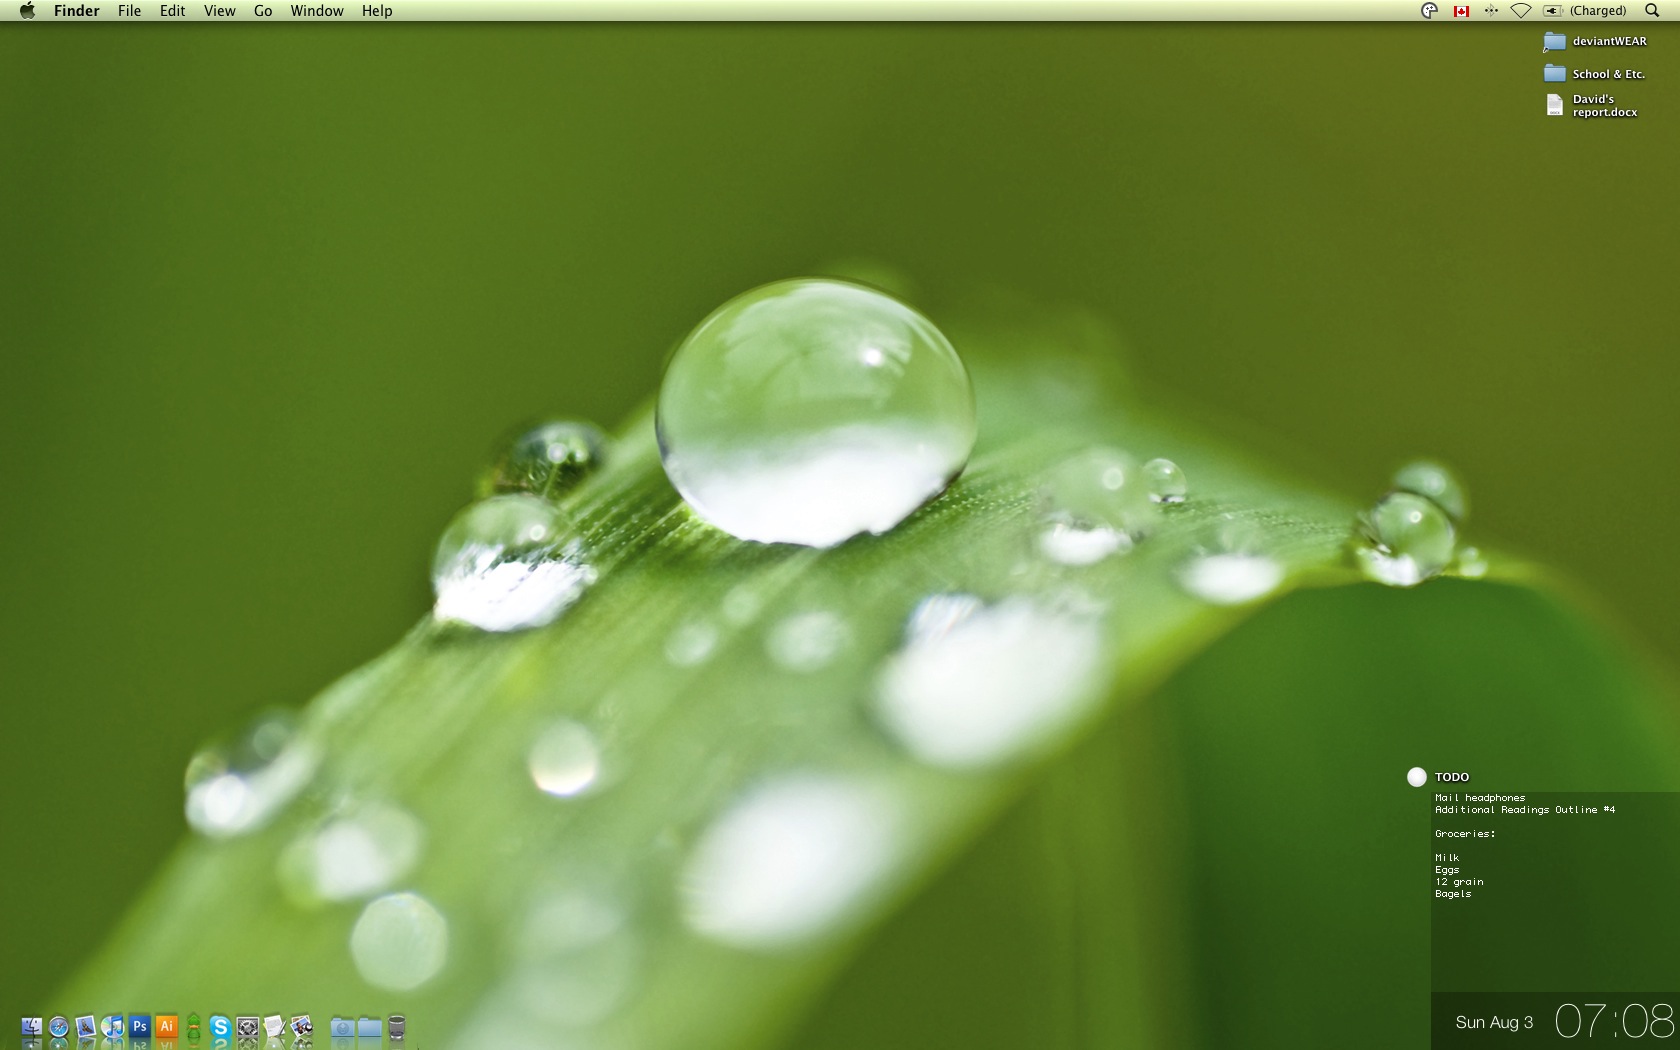Open the Wi-Fi AirPort status menu
Image resolution: width=1680 pixels, height=1050 pixels.
(1521, 11)
